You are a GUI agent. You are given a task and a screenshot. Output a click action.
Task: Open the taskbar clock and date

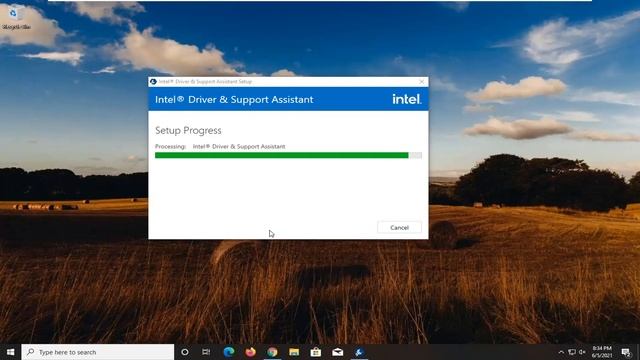click(602, 352)
